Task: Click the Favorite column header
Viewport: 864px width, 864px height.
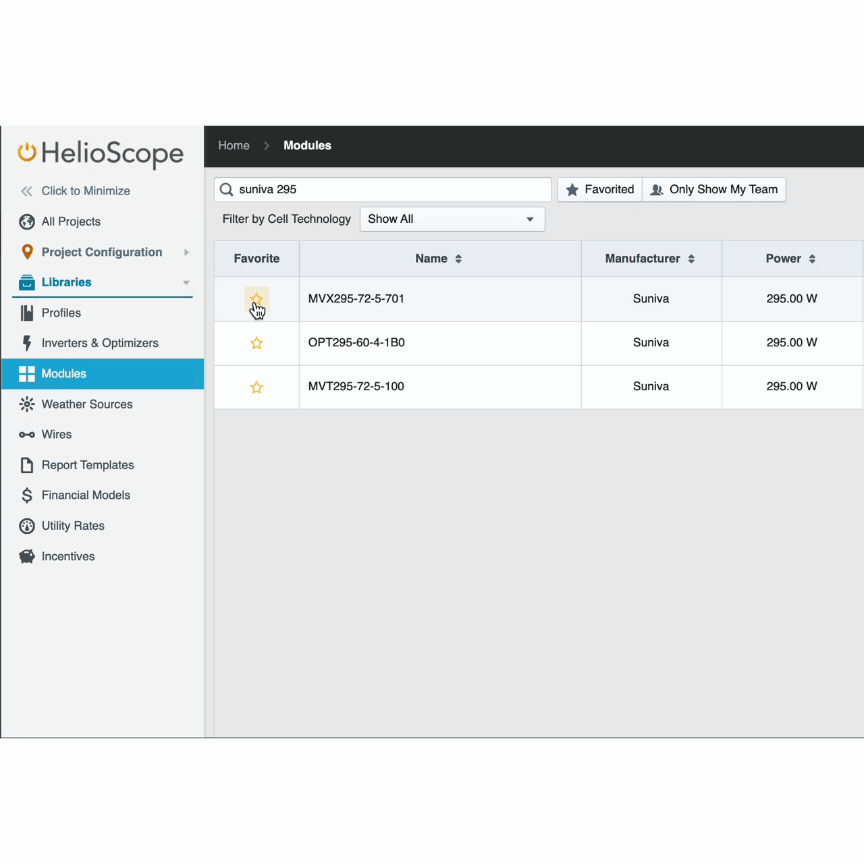Action: [257, 258]
